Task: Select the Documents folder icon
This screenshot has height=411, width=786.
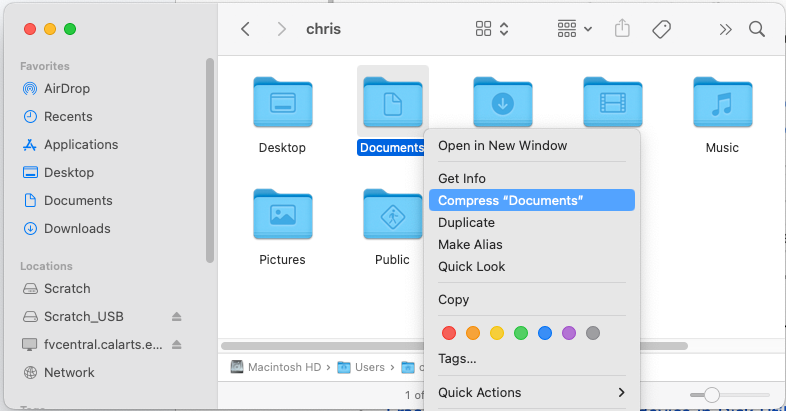Action: click(392, 102)
